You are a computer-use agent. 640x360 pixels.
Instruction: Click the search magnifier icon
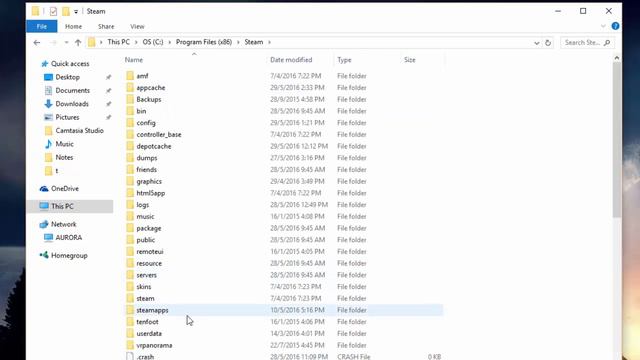607,42
